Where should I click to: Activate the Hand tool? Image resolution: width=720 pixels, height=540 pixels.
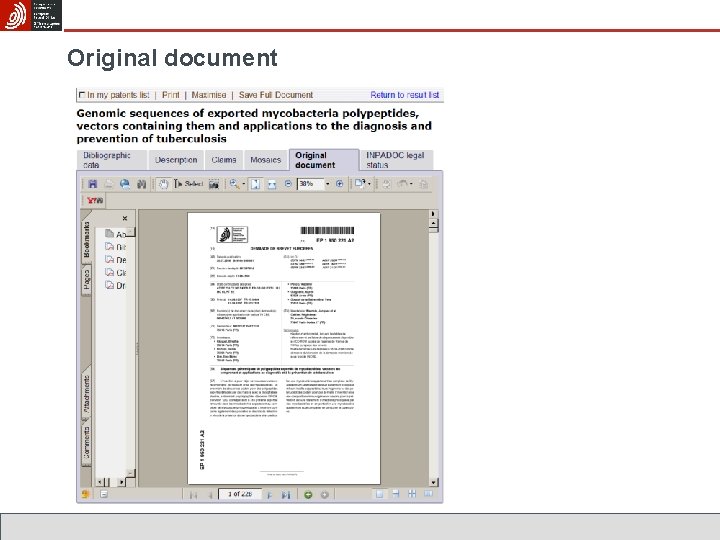(163, 184)
